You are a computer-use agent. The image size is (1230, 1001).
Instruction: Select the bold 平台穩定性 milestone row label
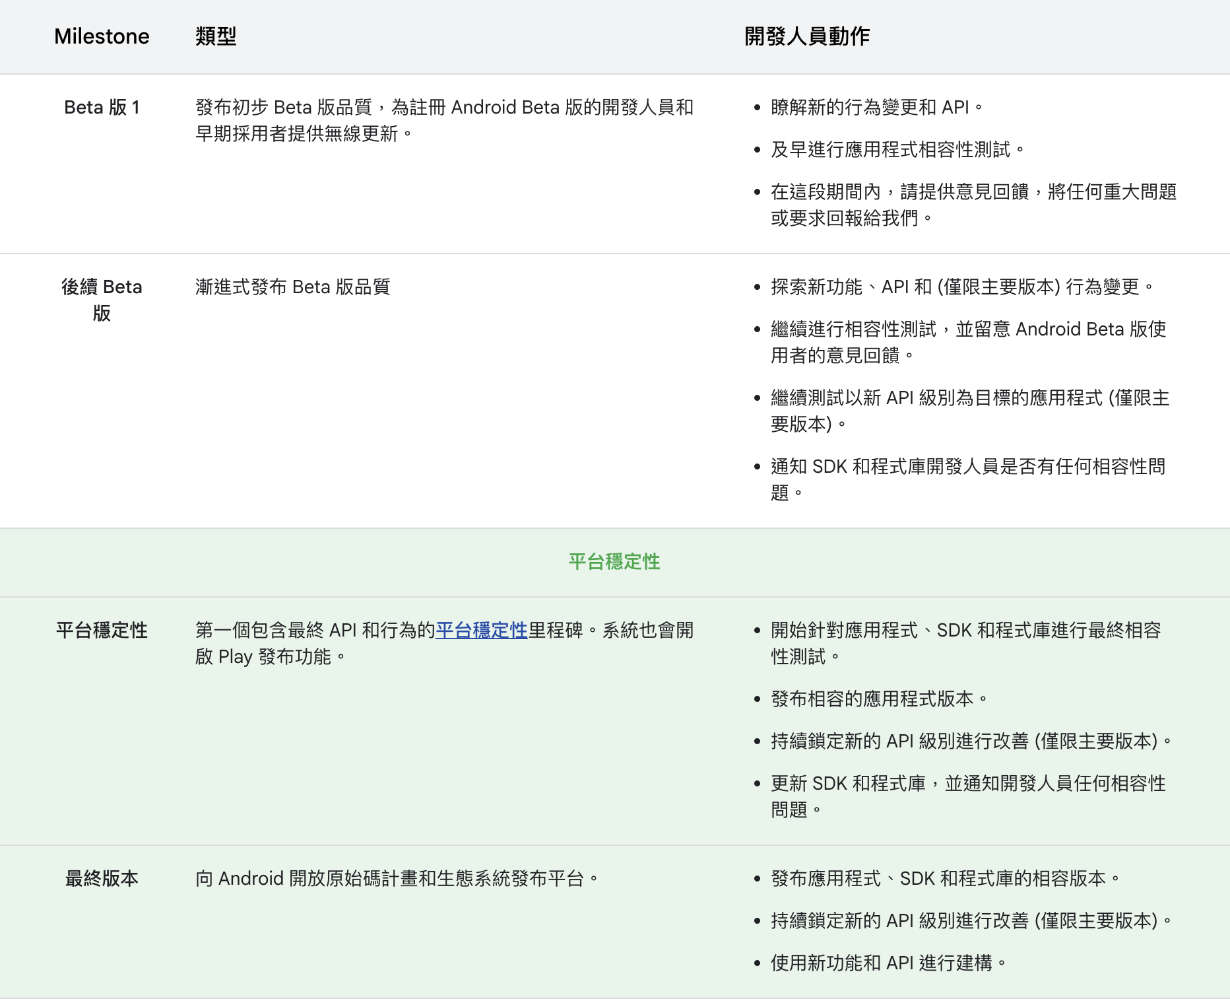pos(101,631)
